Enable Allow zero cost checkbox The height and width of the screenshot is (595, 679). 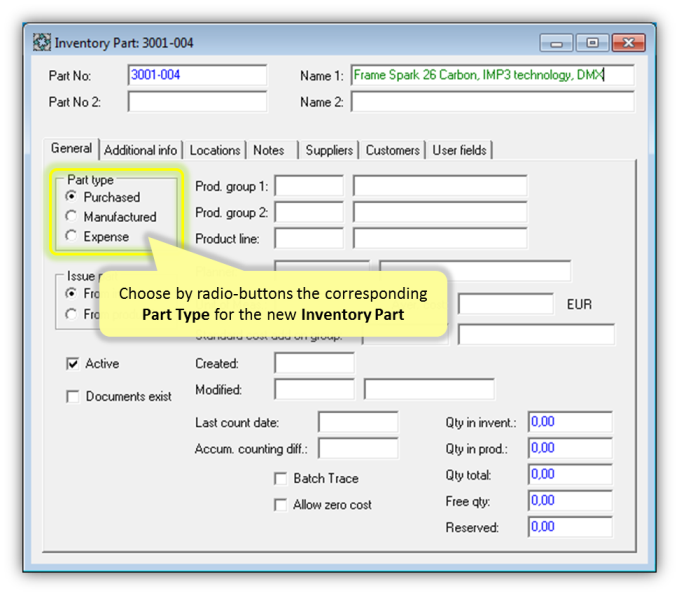tap(280, 505)
